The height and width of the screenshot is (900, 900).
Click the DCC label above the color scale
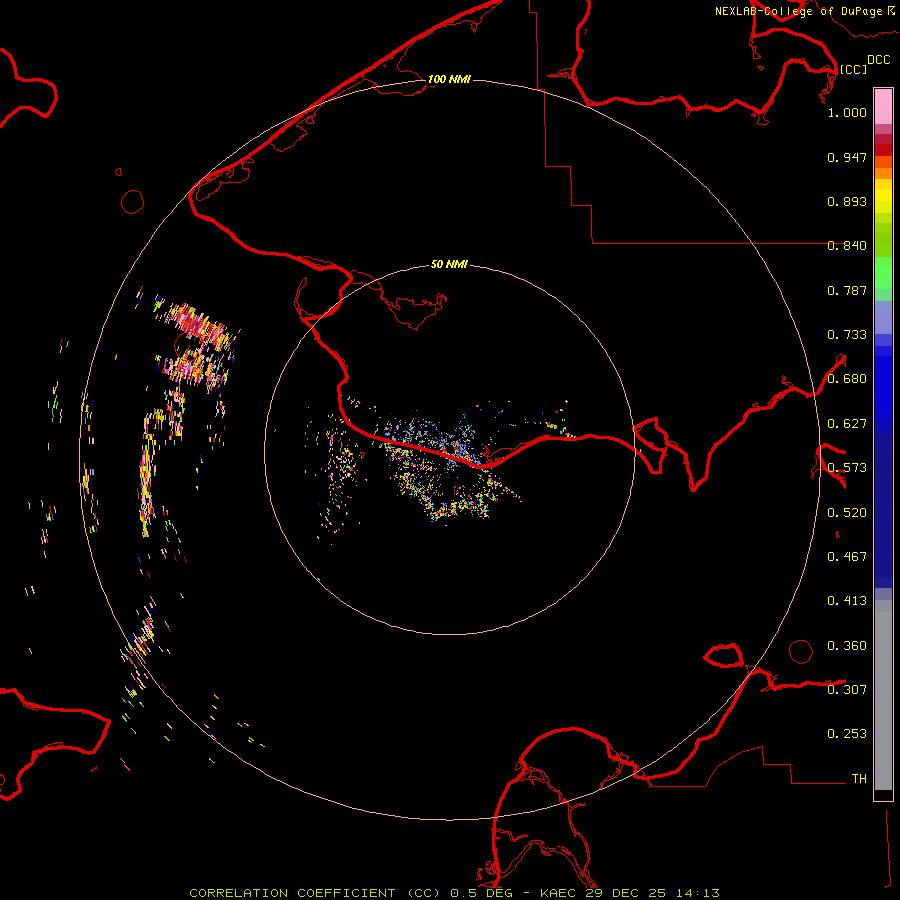[878, 60]
